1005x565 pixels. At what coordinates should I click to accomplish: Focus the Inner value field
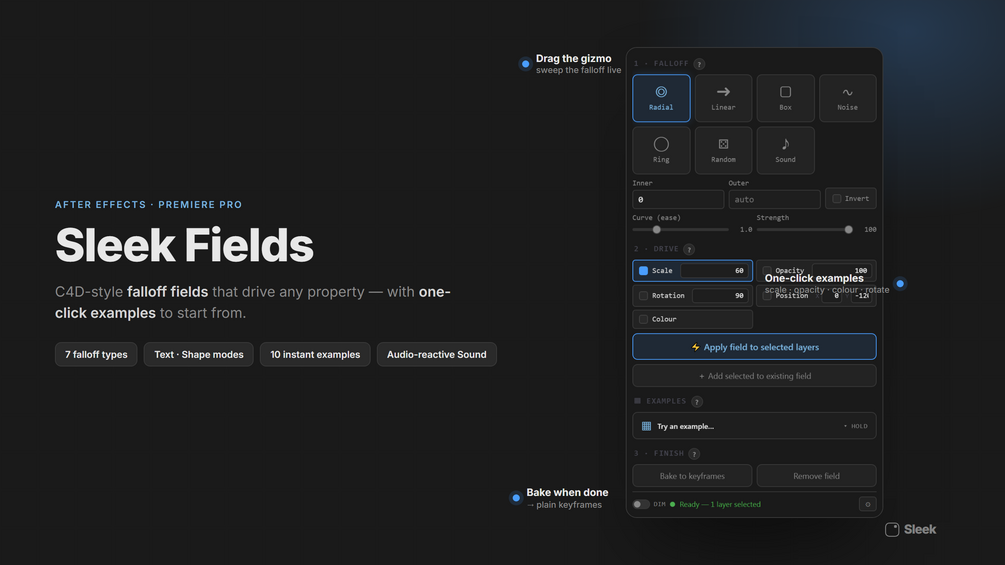(678, 199)
